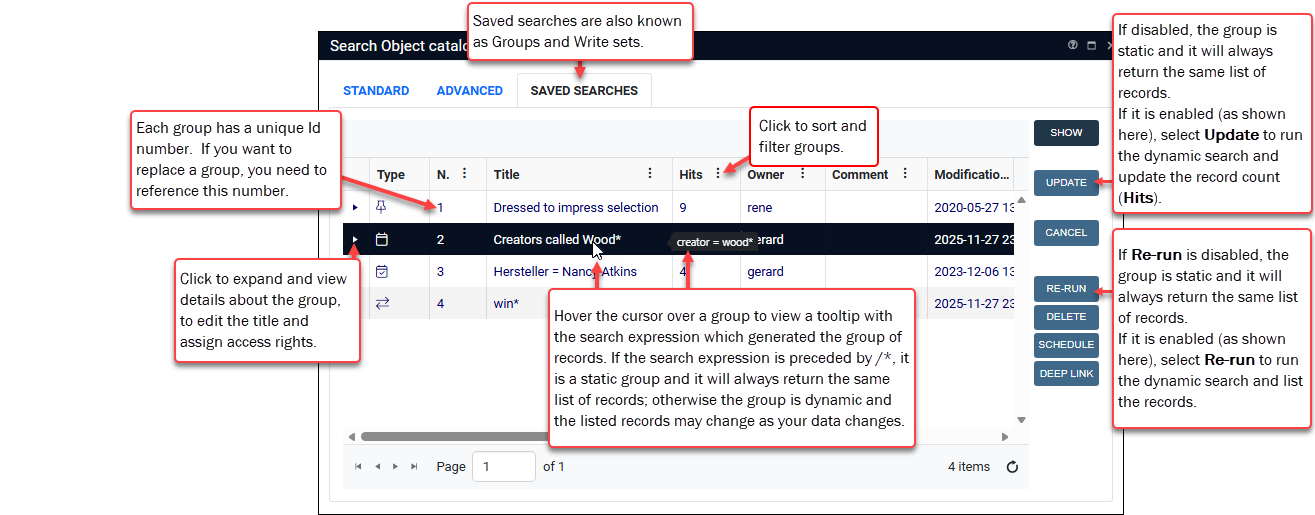1315x515 pixels.
Task: Sort by the Modification column header
Action: (x=972, y=174)
